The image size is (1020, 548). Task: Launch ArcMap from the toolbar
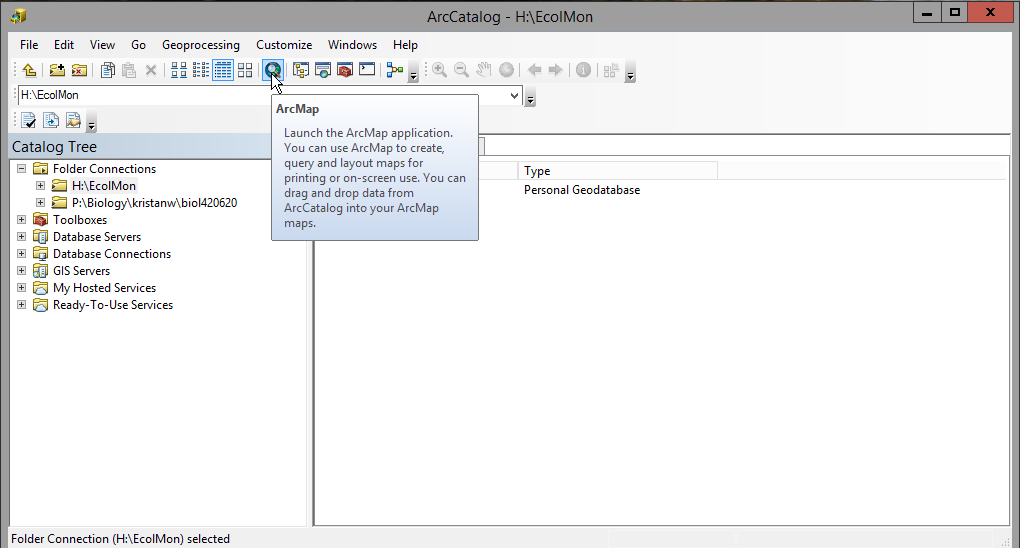click(273, 70)
